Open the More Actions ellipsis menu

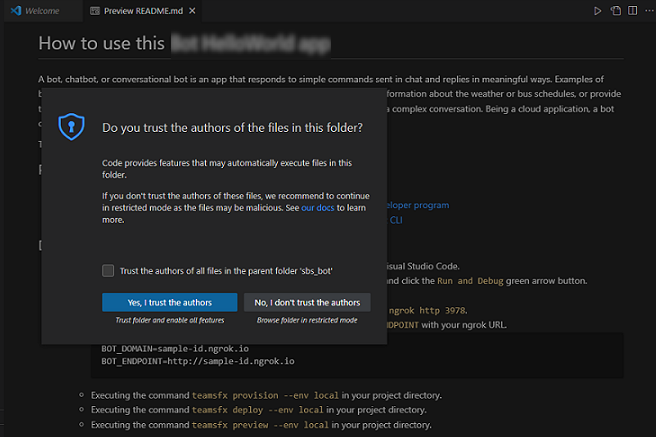pos(649,11)
